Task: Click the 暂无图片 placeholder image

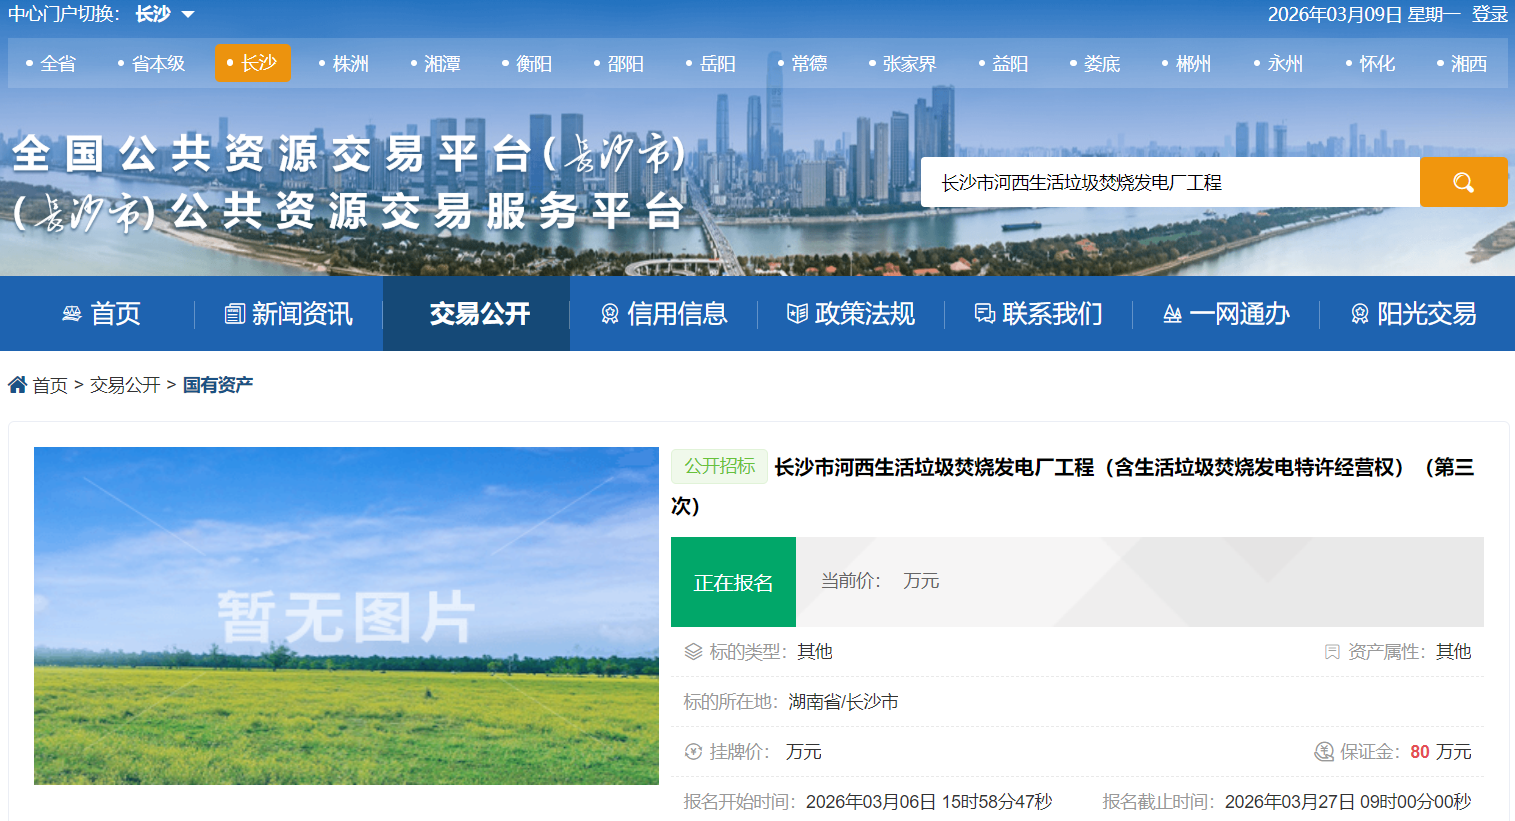Action: [346, 615]
